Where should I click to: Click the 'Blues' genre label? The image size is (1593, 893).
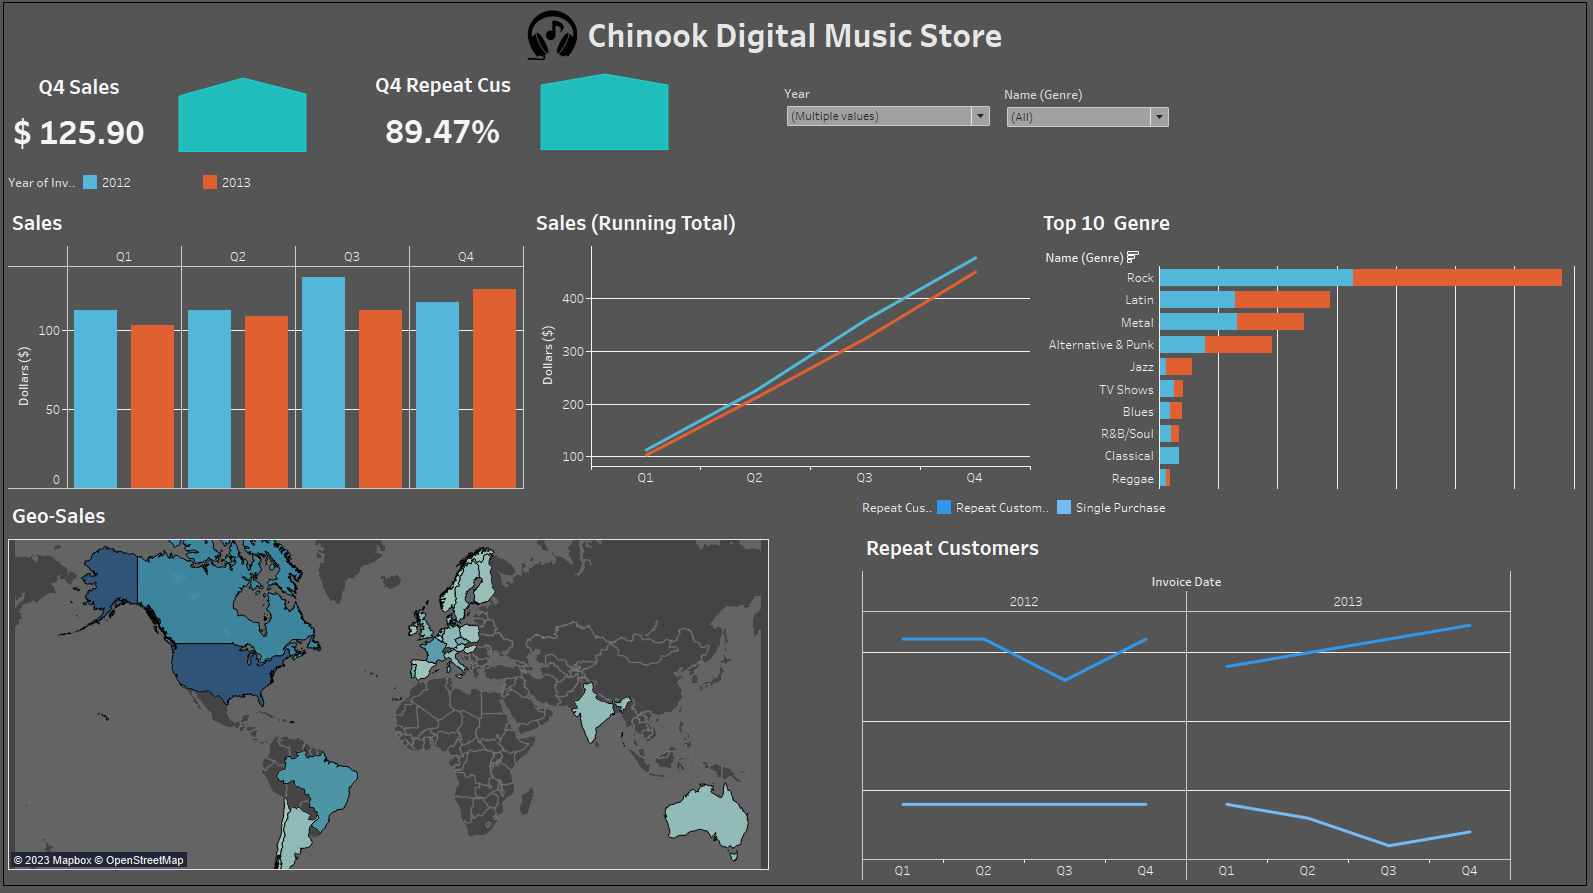[1138, 412]
